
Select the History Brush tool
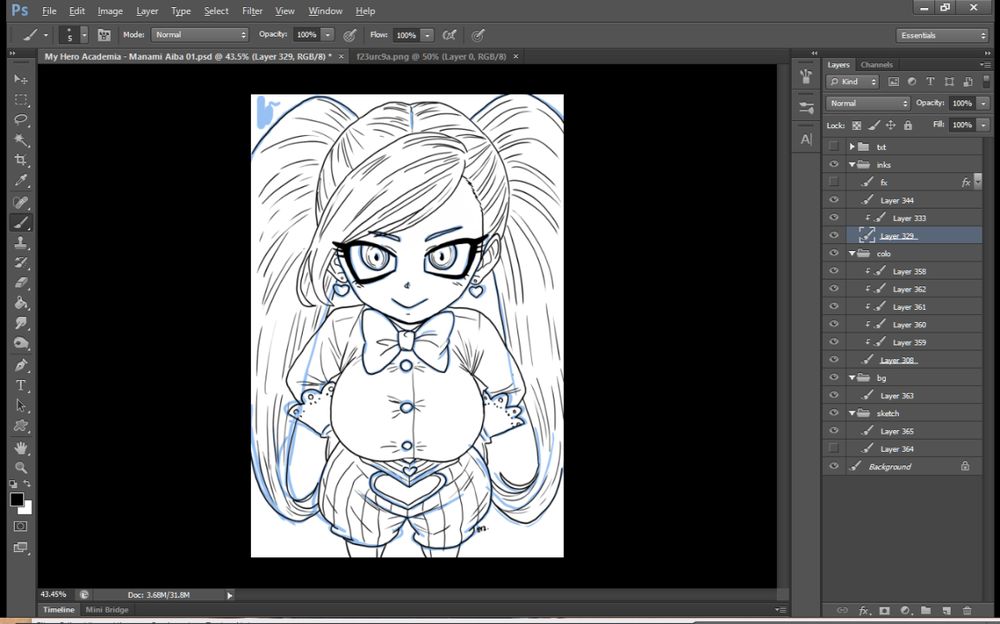(21, 262)
